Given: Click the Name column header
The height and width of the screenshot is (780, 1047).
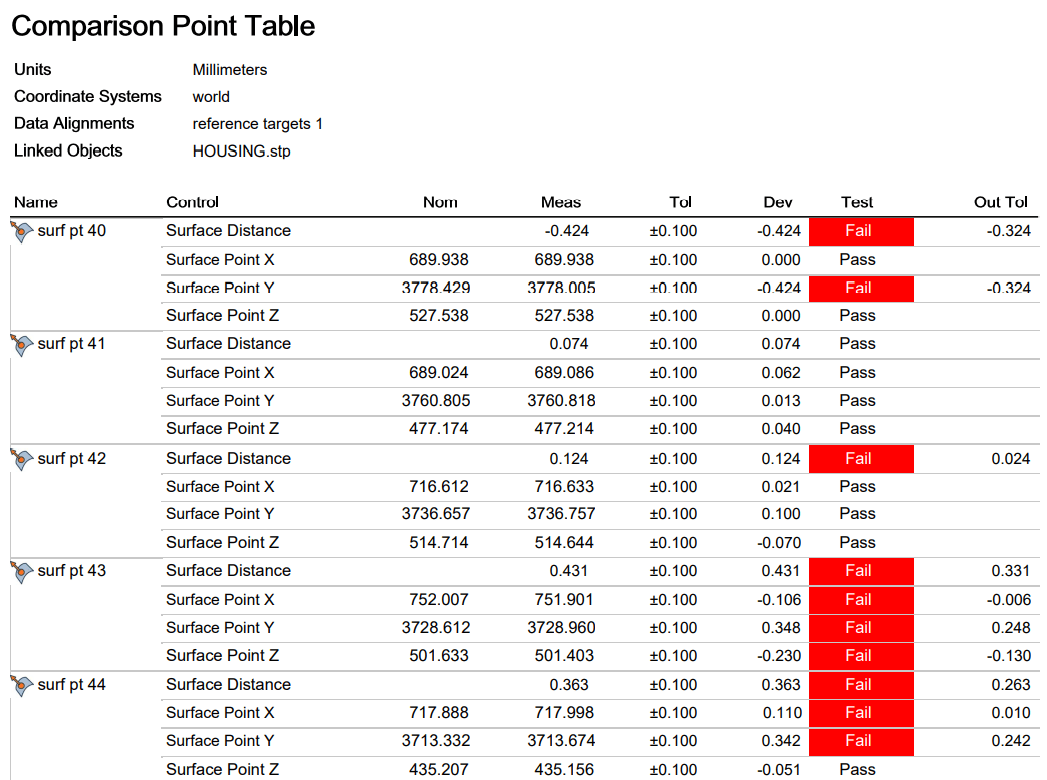Looking at the screenshot, I should tap(36, 202).
